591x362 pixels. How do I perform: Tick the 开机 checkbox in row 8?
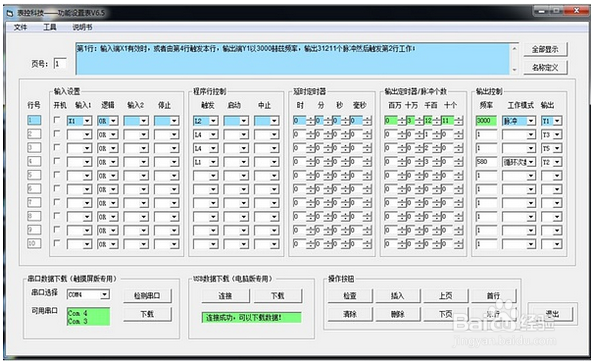57,216
